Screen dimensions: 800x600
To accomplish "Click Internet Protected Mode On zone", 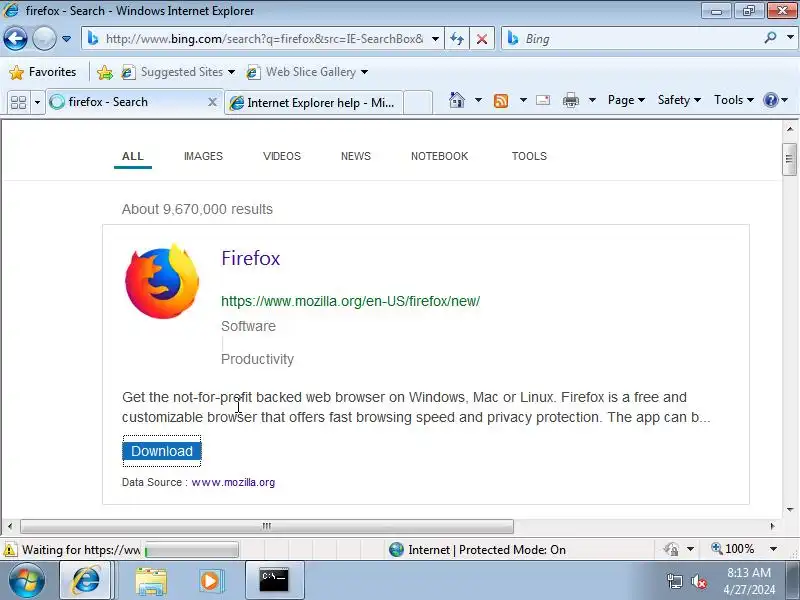I will click(477, 549).
